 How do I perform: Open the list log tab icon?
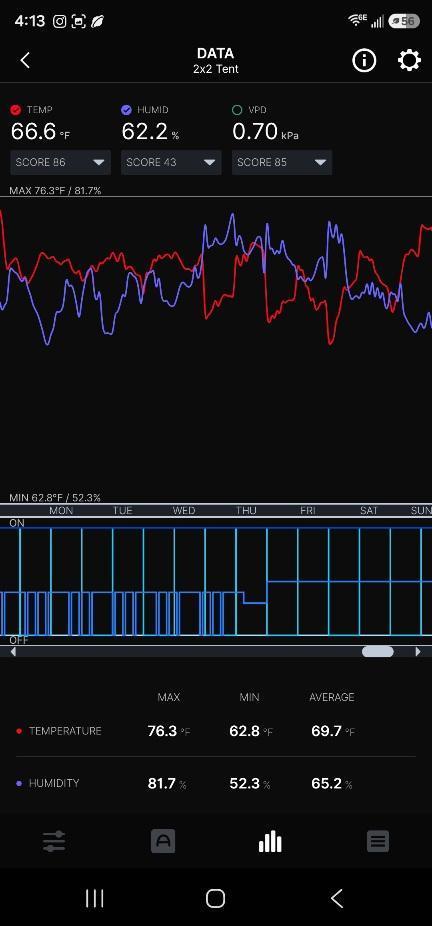[378, 841]
